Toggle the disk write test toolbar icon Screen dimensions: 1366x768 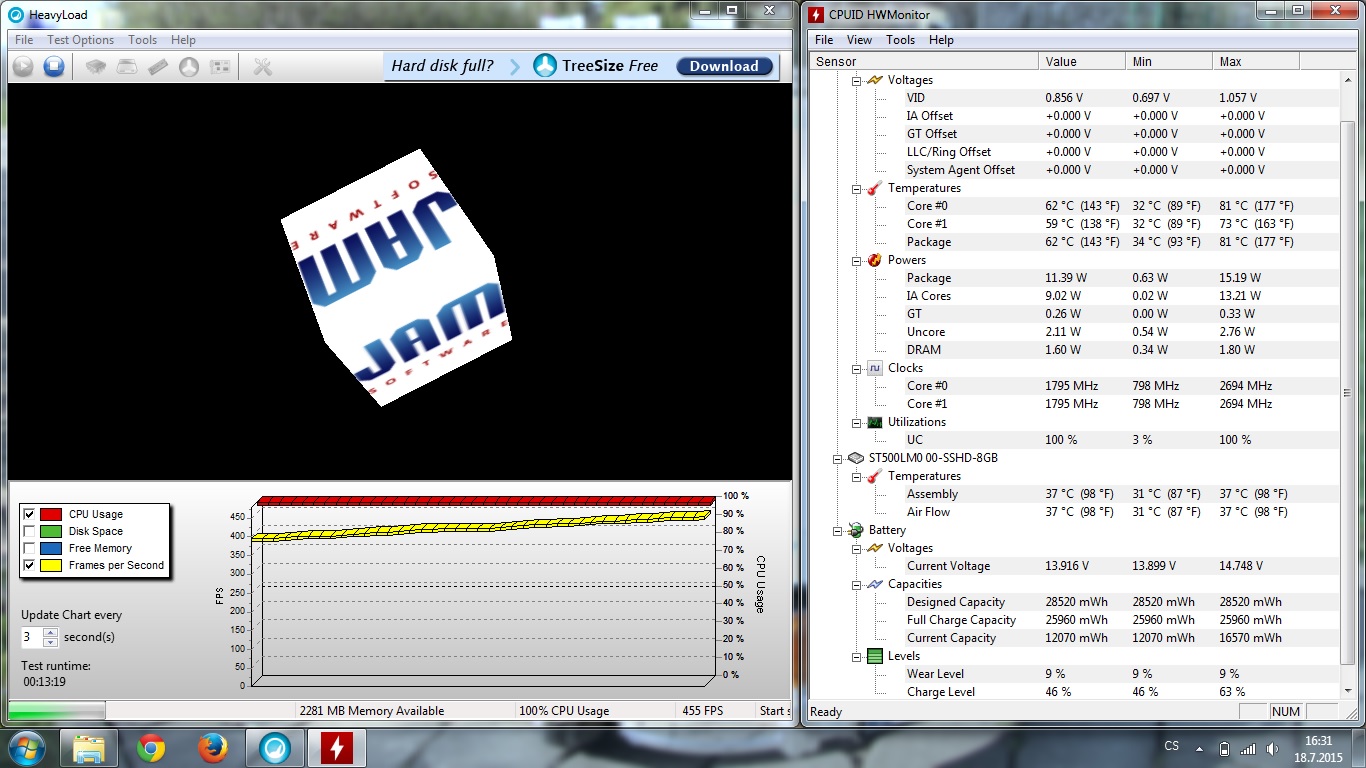click(x=127, y=67)
